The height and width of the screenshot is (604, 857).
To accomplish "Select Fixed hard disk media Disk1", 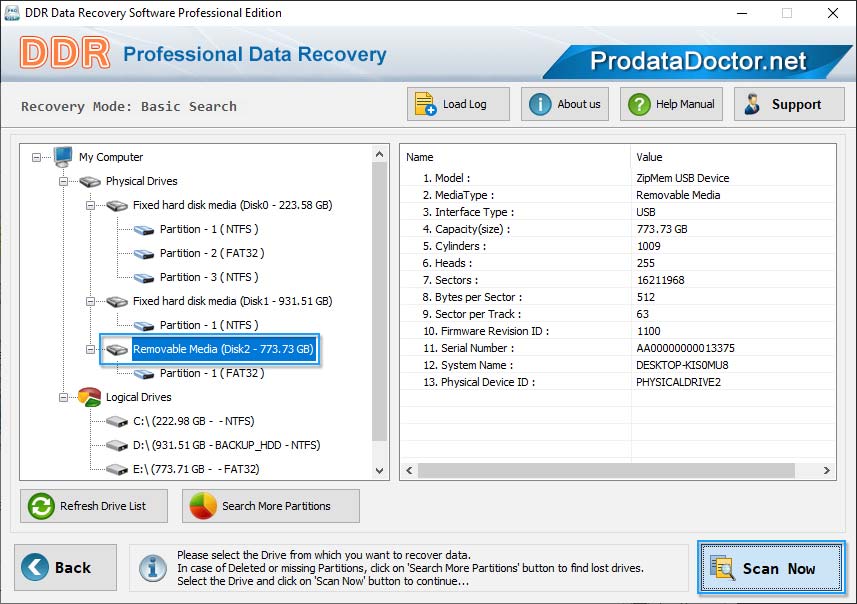I will click(232, 302).
